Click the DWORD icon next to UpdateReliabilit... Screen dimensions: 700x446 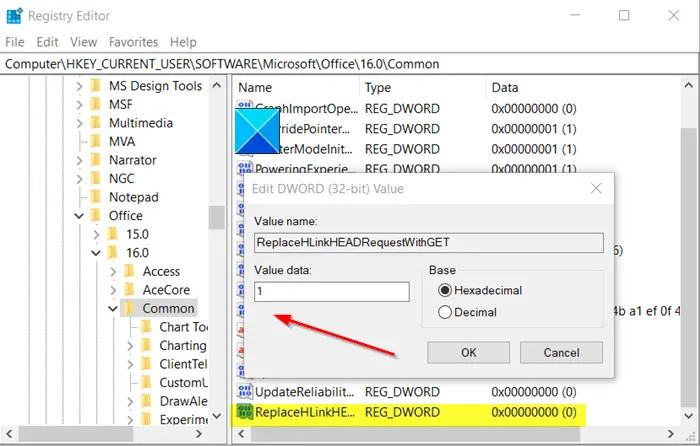coord(245,392)
